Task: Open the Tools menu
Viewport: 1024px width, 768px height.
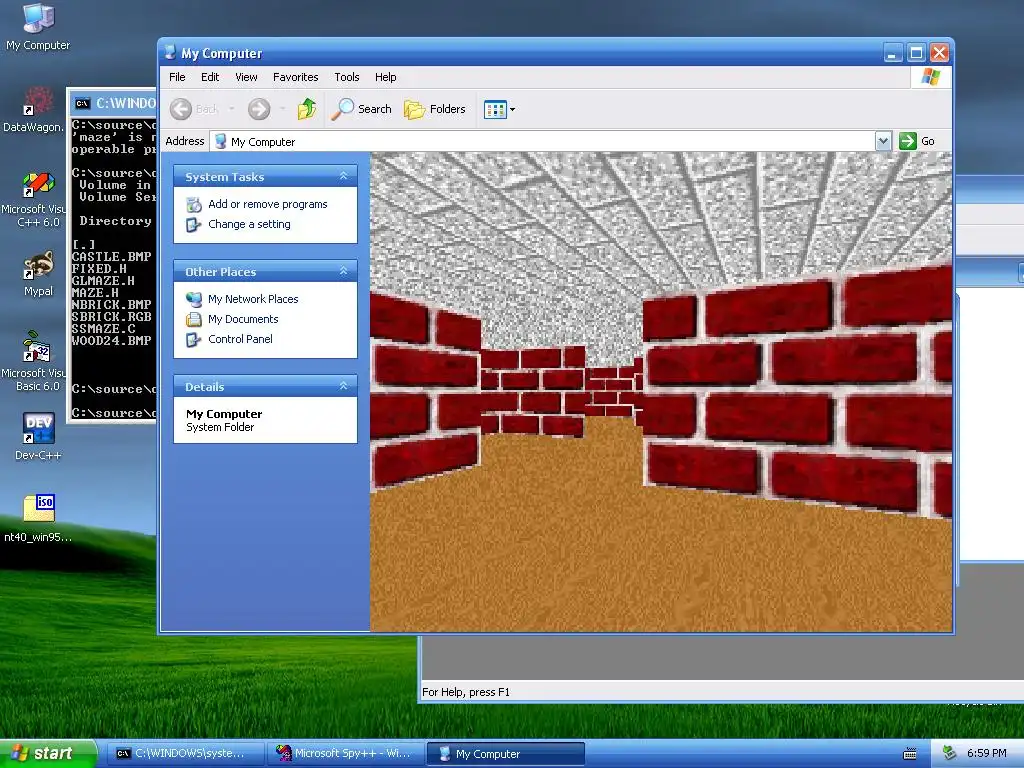Action: (347, 77)
